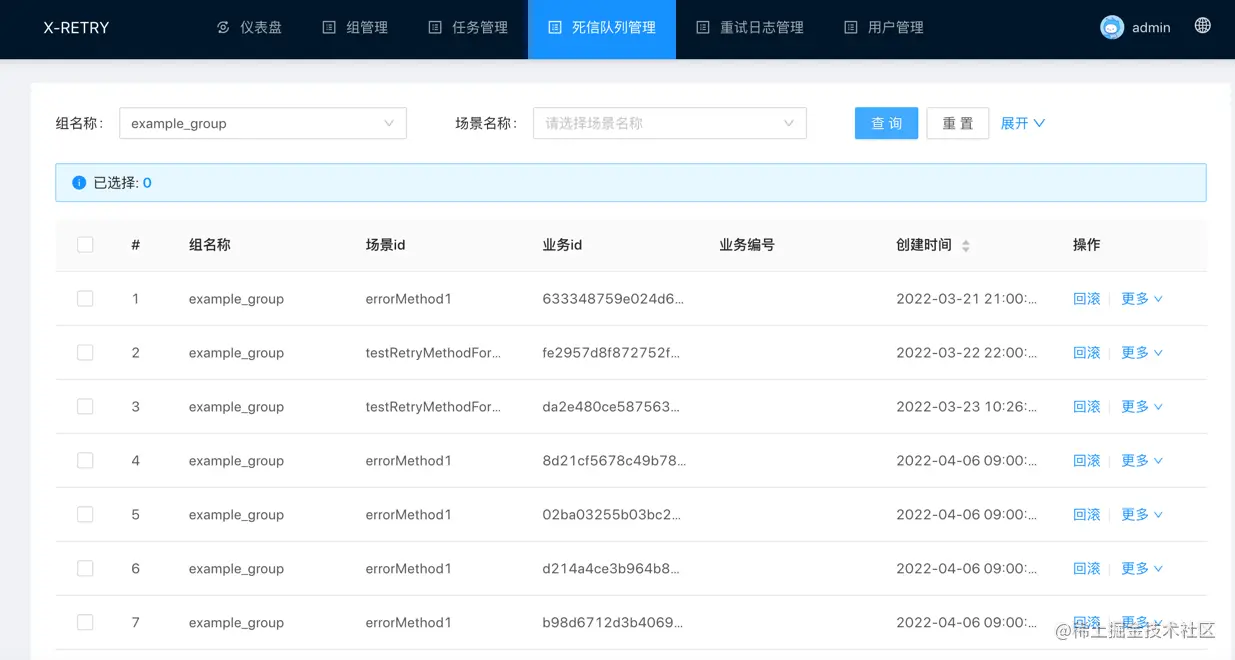Click the globe language icon
1235x660 pixels.
tap(1203, 26)
